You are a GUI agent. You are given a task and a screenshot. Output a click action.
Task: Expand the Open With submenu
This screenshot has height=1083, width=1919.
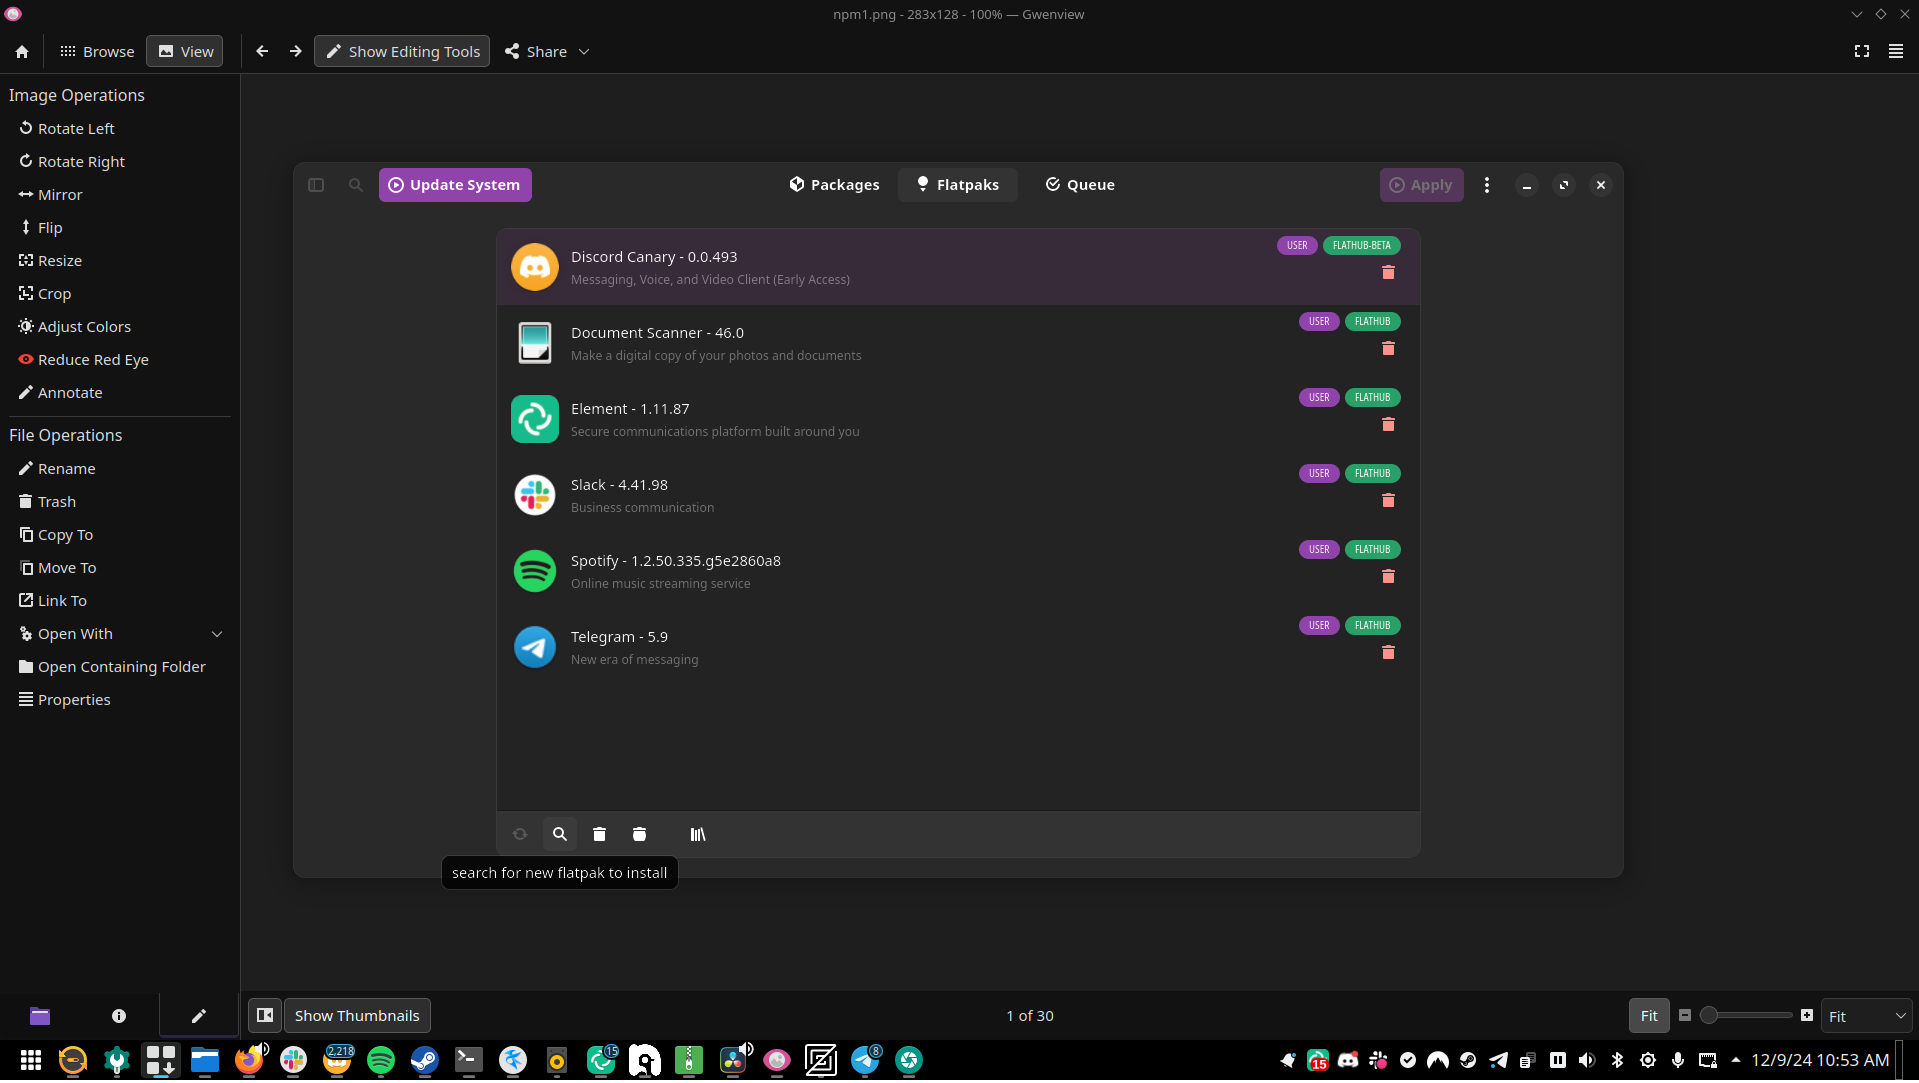pyautogui.click(x=120, y=634)
